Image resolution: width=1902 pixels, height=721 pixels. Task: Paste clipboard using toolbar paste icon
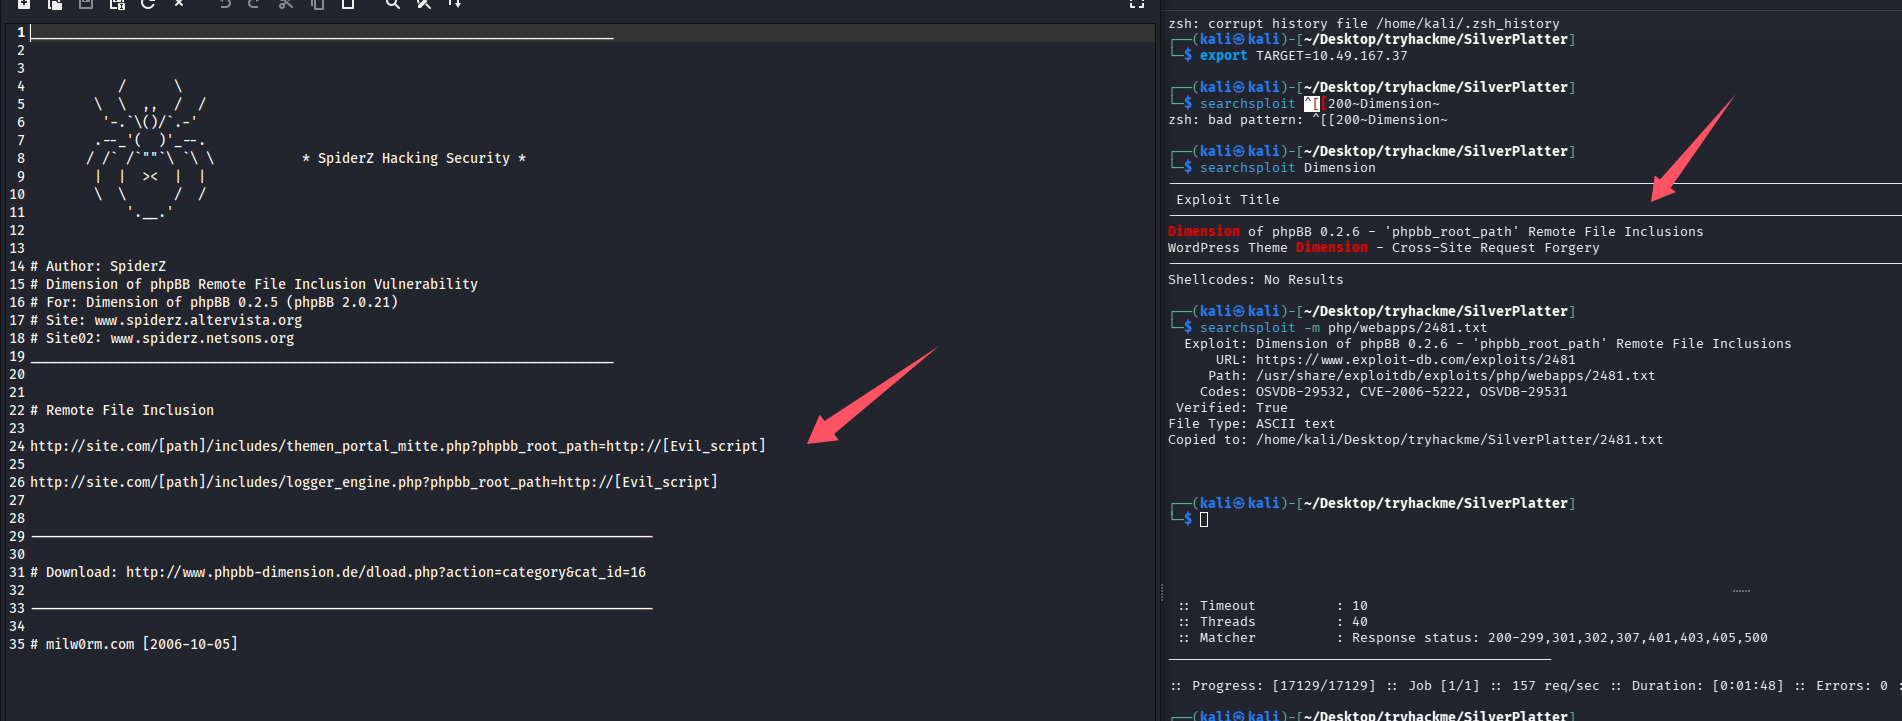coord(348,4)
